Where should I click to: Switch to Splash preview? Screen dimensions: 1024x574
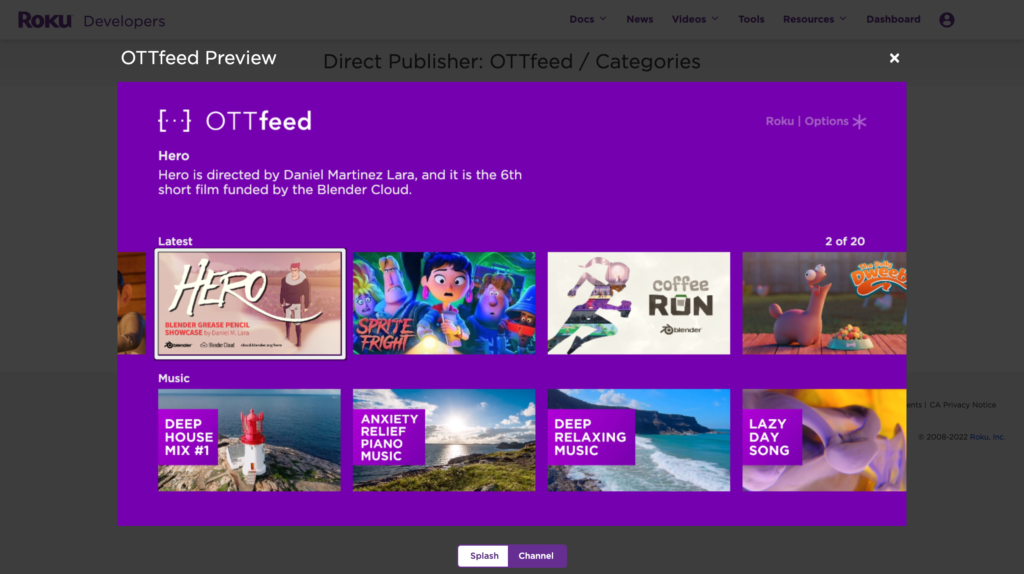click(x=483, y=556)
